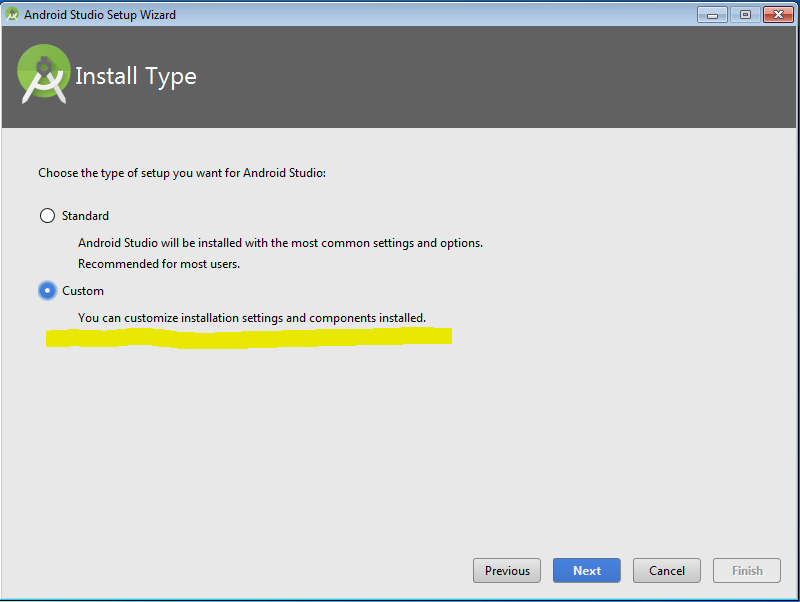Click the yellow highlight stroke
This screenshot has height=602, width=800.
[249, 338]
